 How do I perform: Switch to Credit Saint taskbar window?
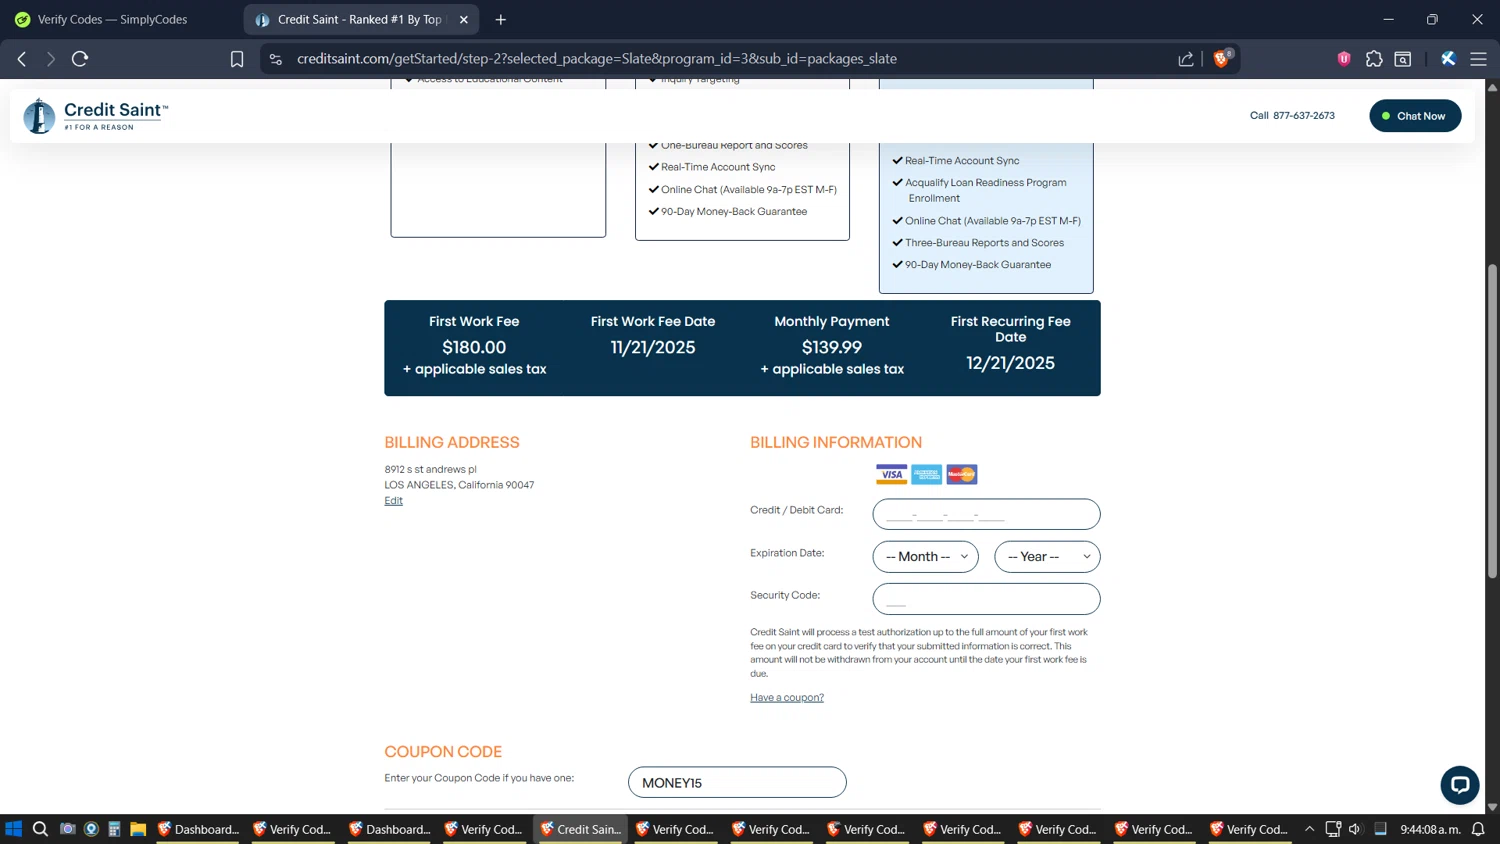tap(581, 829)
